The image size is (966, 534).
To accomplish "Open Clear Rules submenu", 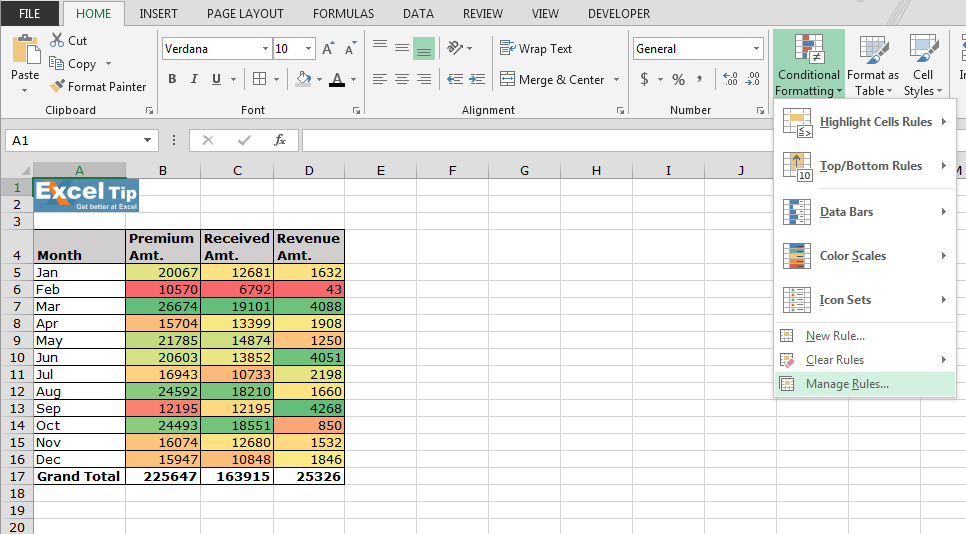I will [x=864, y=360].
